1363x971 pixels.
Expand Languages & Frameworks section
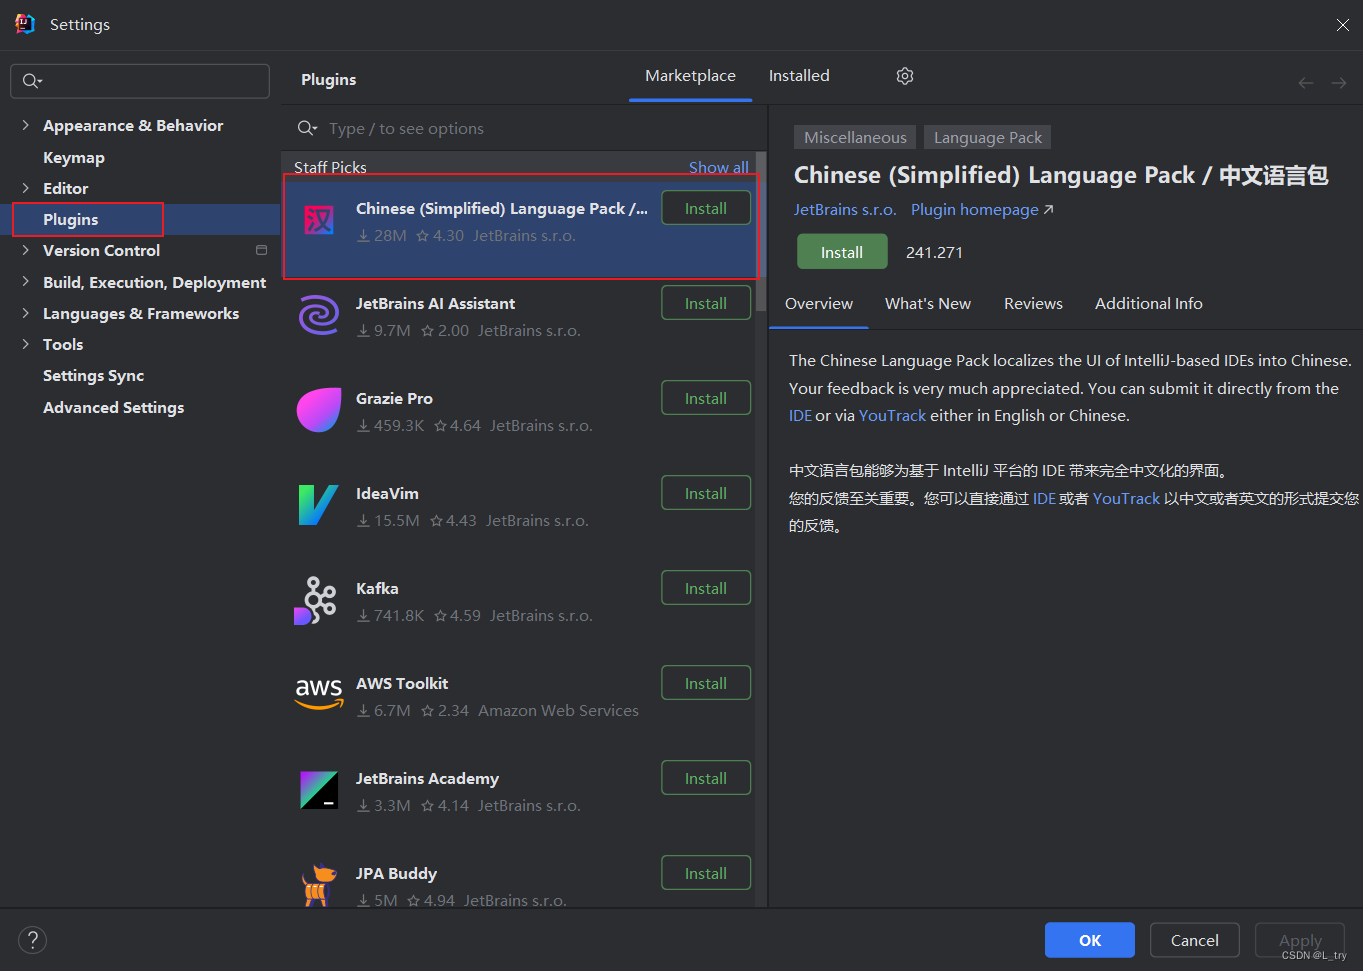click(x=25, y=313)
